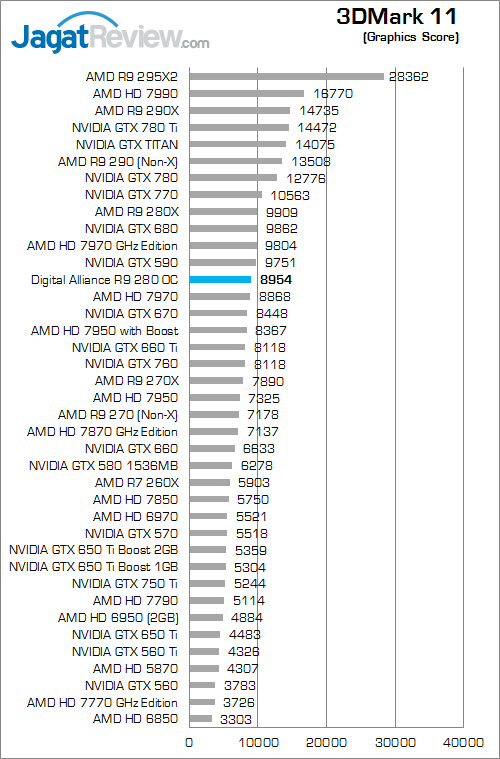Image resolution: width=500 pixels, height=759 pixels.
Task: Select the AMD HD 7990 label
Action: coord(136,94)
